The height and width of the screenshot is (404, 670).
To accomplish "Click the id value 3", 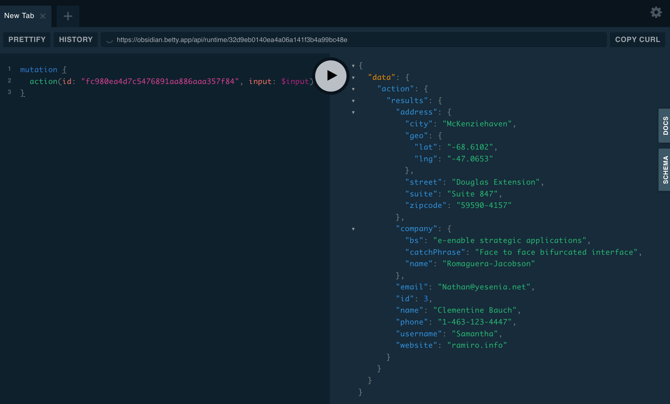I will pyautogui.click(x=426, y=298).
